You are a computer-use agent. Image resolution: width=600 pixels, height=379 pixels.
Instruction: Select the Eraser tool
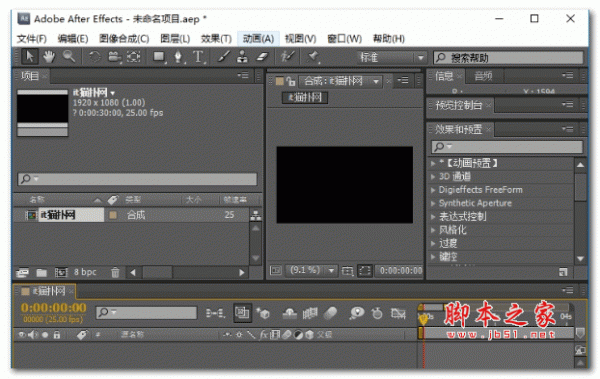(x=262, y=57)
